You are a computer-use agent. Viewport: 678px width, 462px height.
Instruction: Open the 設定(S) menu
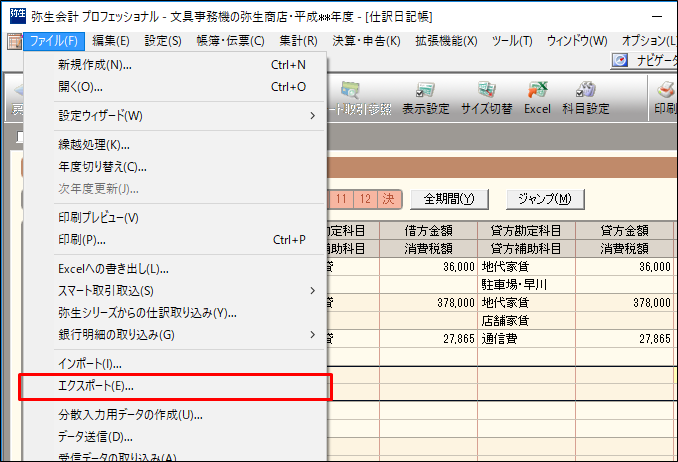coord(163,41)
